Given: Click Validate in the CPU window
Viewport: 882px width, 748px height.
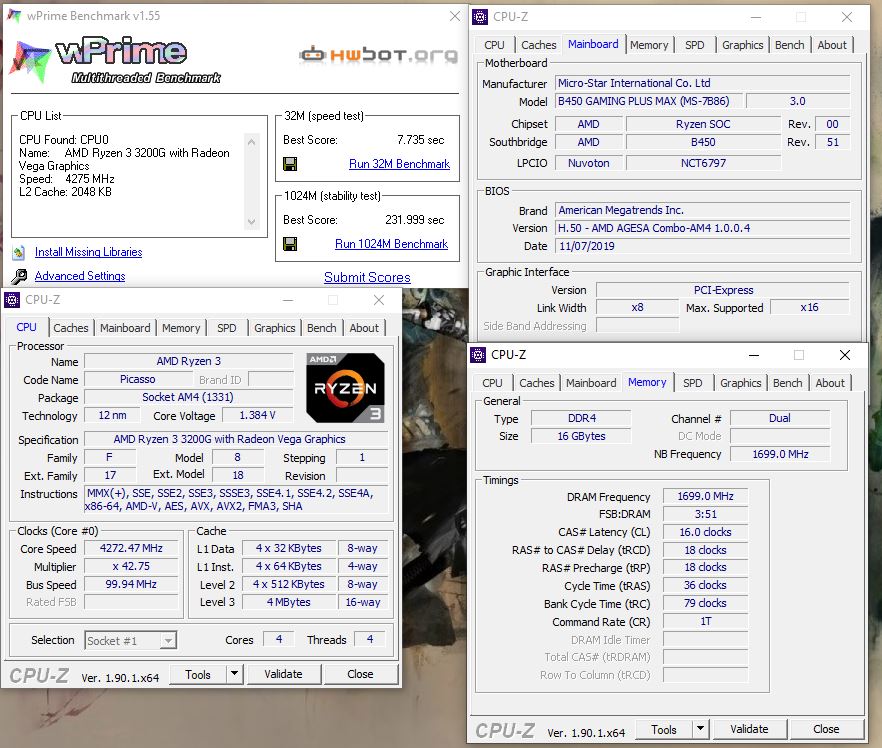Looking at the screenshot, I should pyautogui.click(x=284, y=674).
